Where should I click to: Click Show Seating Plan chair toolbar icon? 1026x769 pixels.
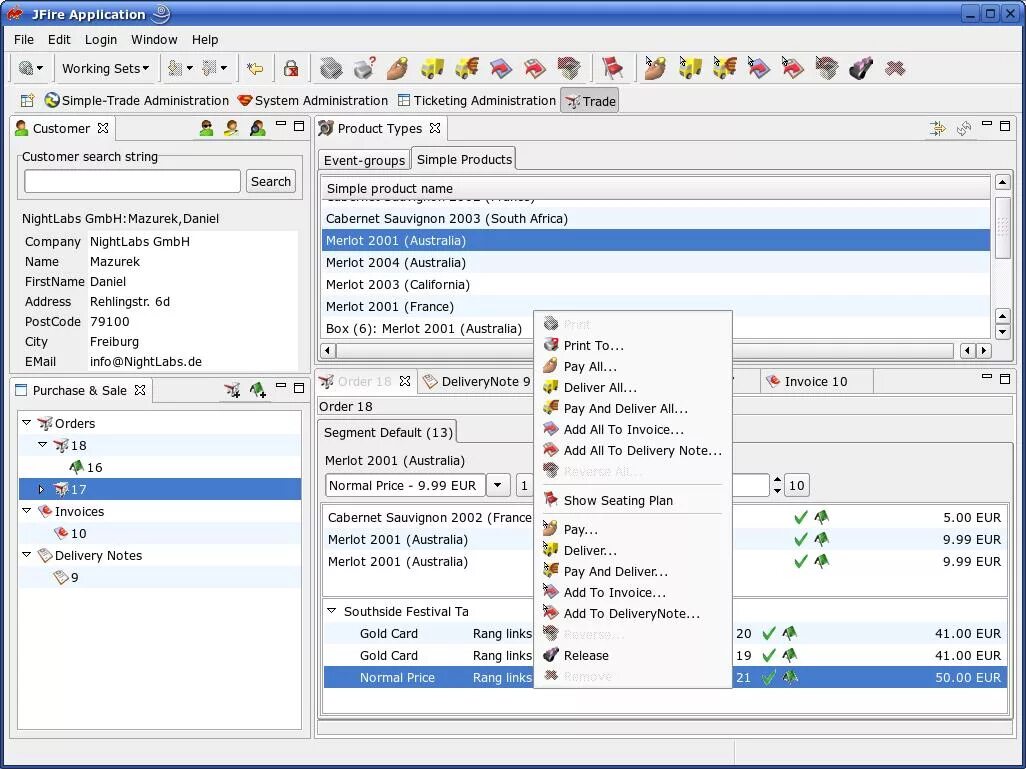coord(612,68)
